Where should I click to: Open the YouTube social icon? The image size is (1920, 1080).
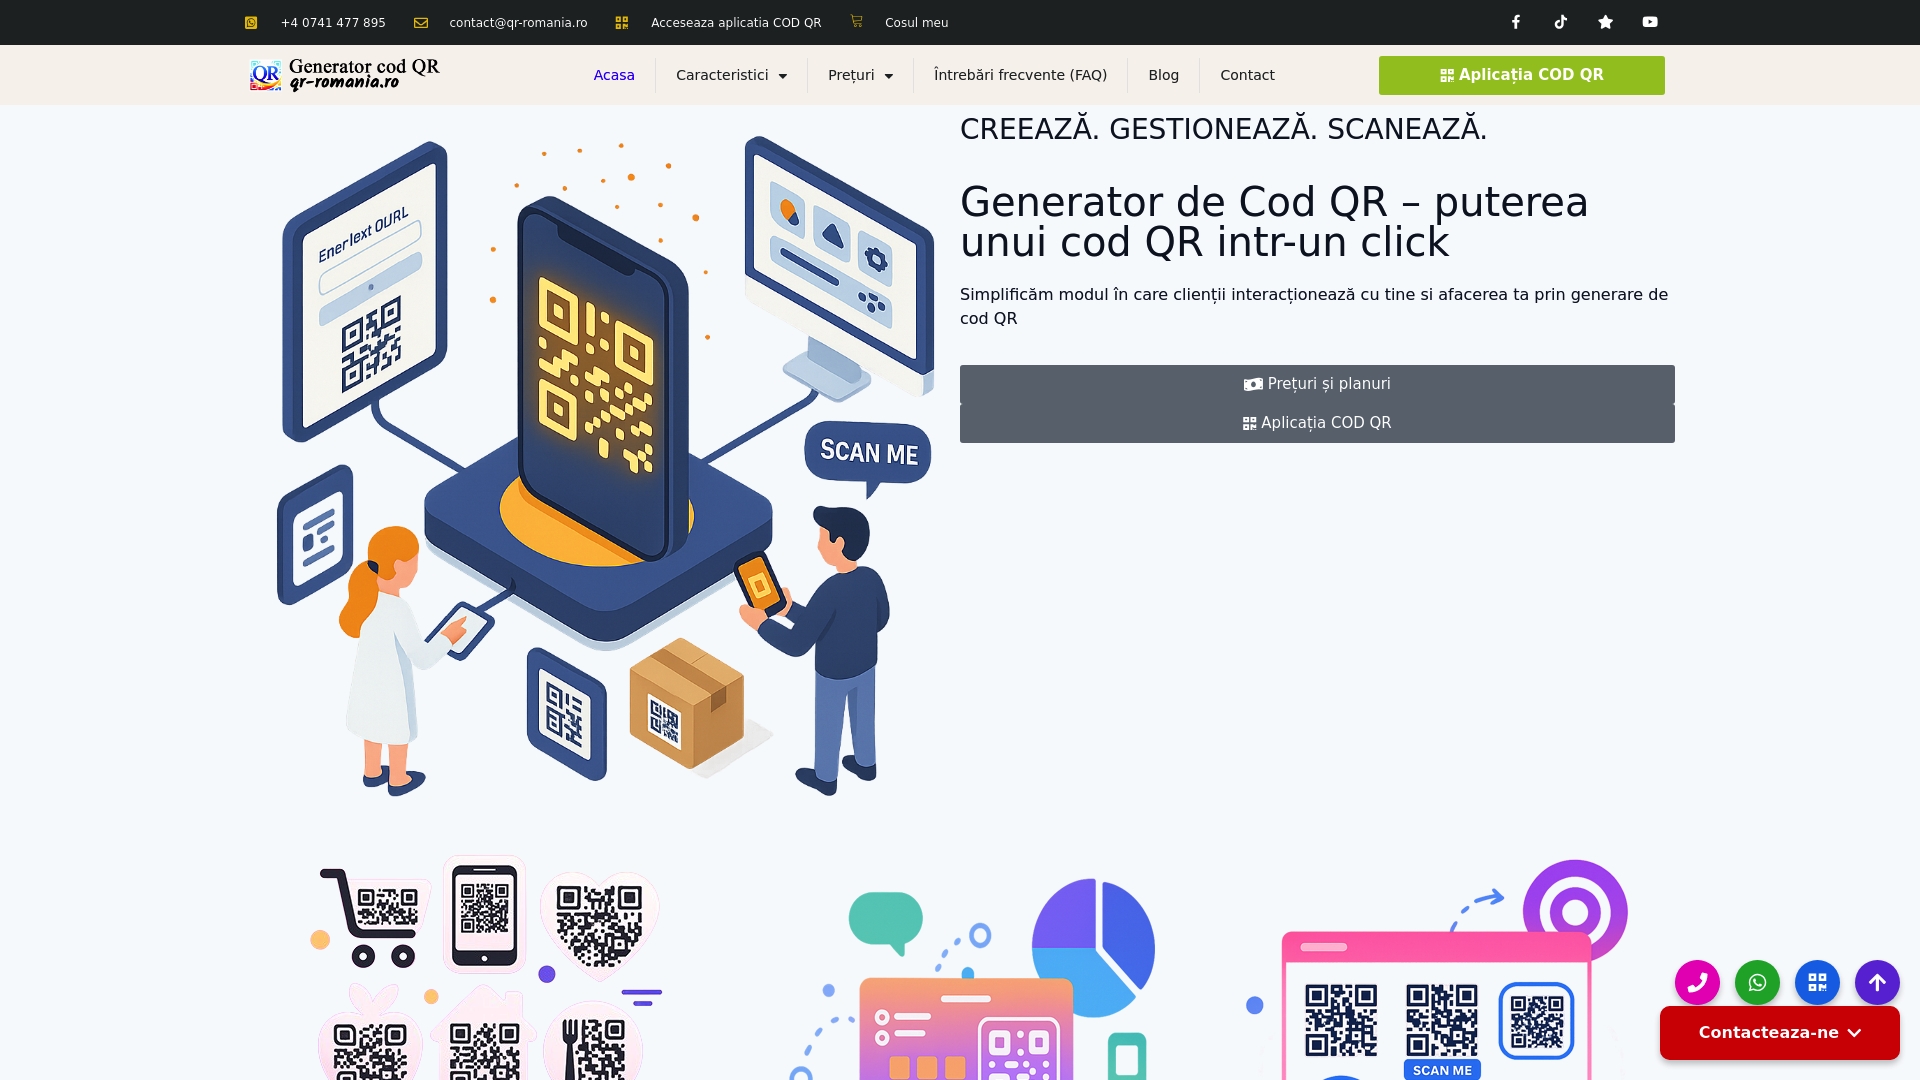pos(1650,21)
